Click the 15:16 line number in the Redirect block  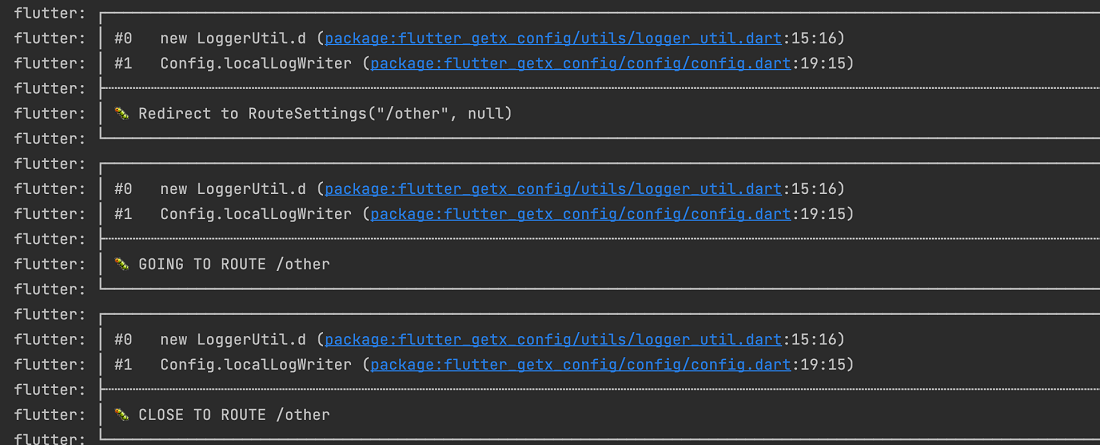pyautogui.click(x=812, y=38)
